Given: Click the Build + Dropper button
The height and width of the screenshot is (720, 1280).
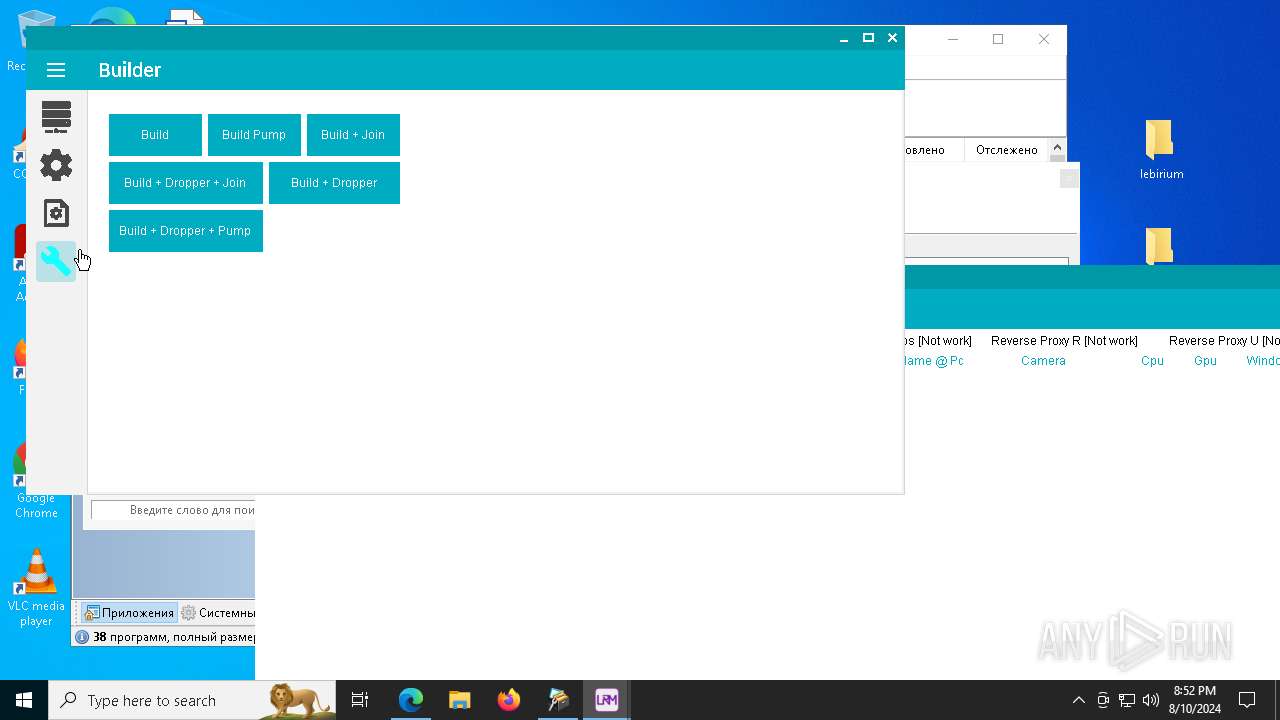Looking at the screenshot, I should click(x=334, y=183).
